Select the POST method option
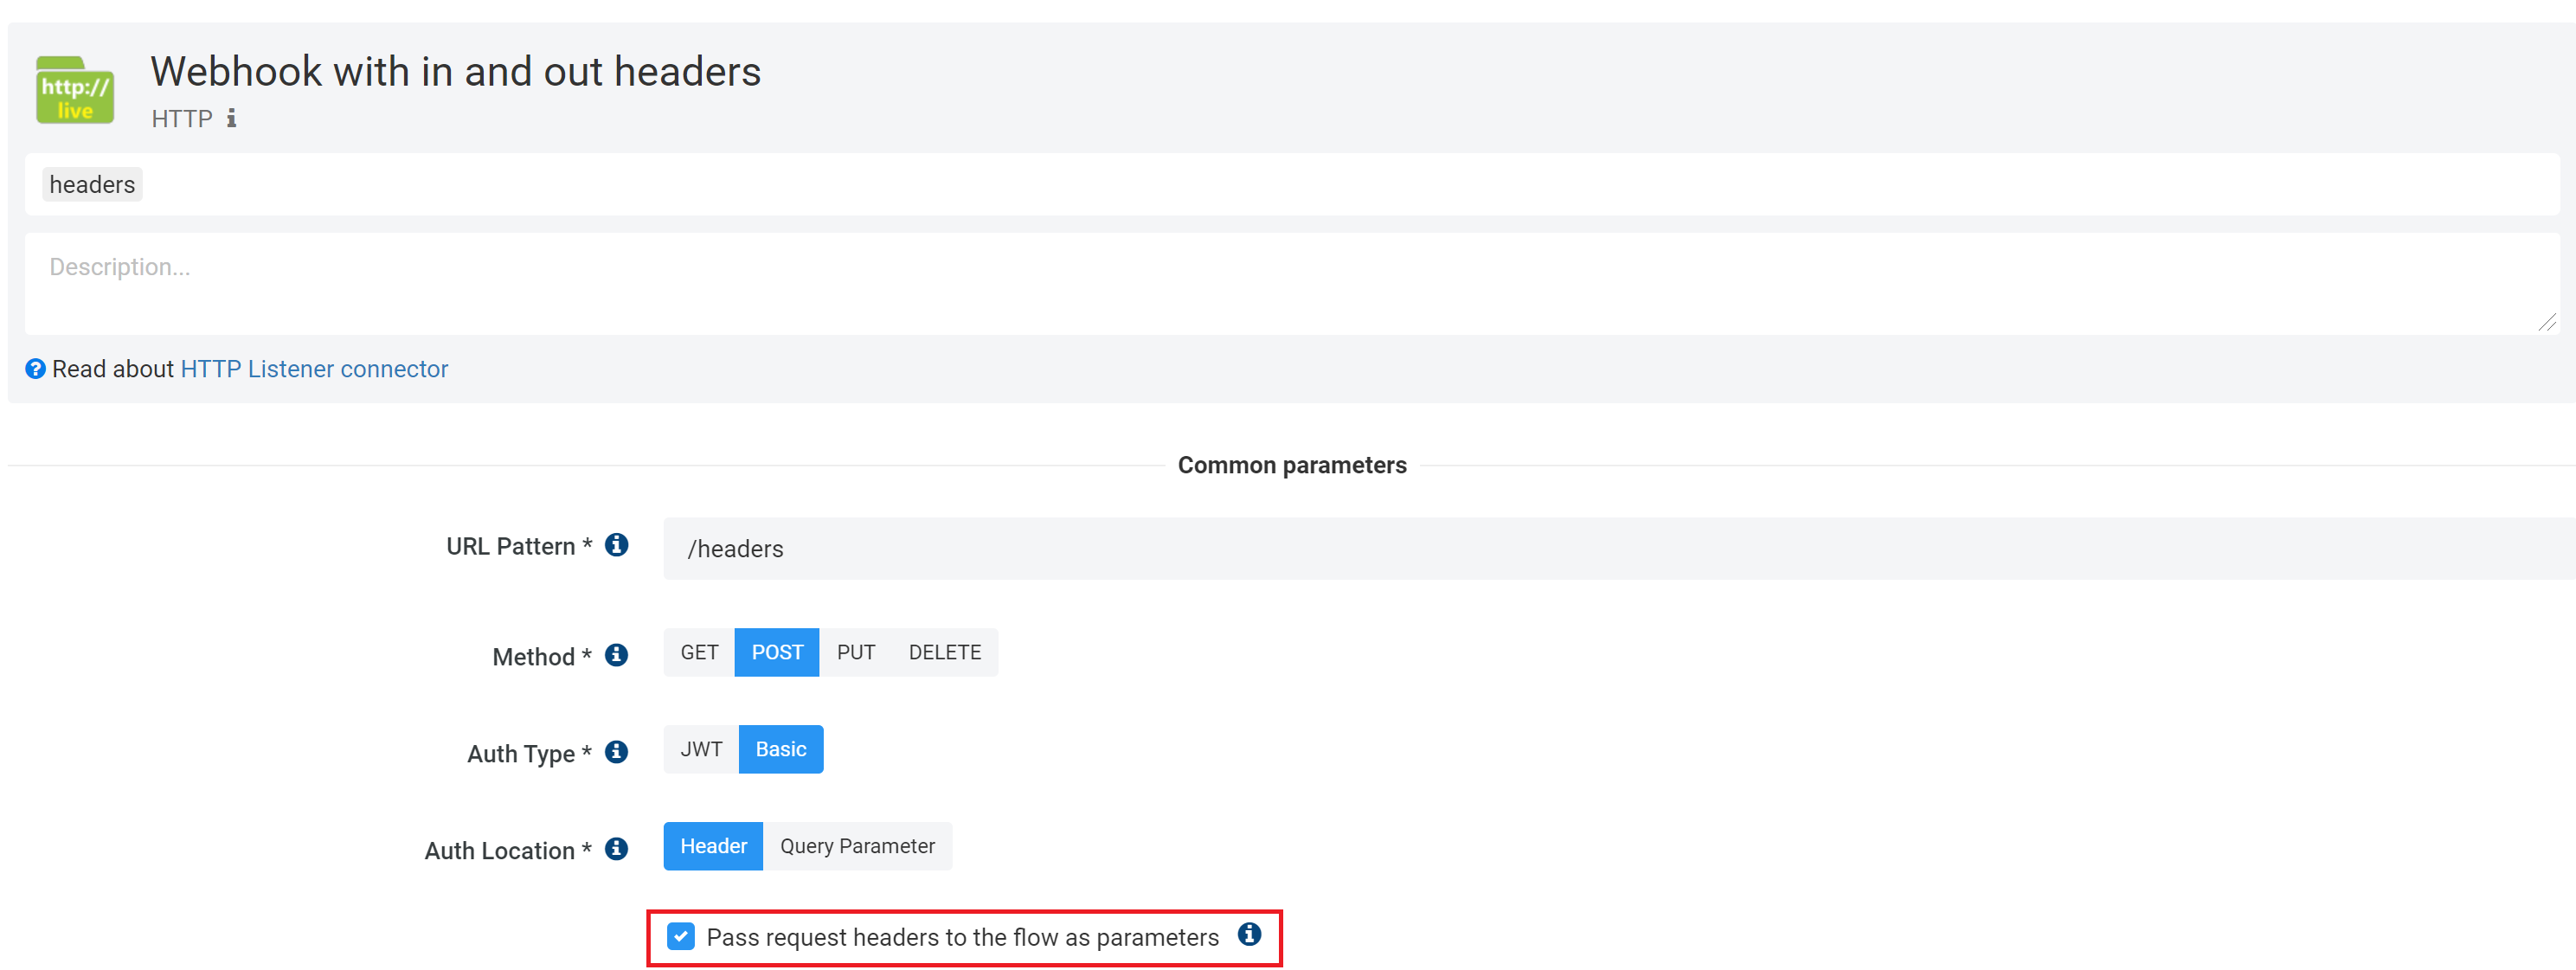 pyautogui.click(x=777, y=653)
